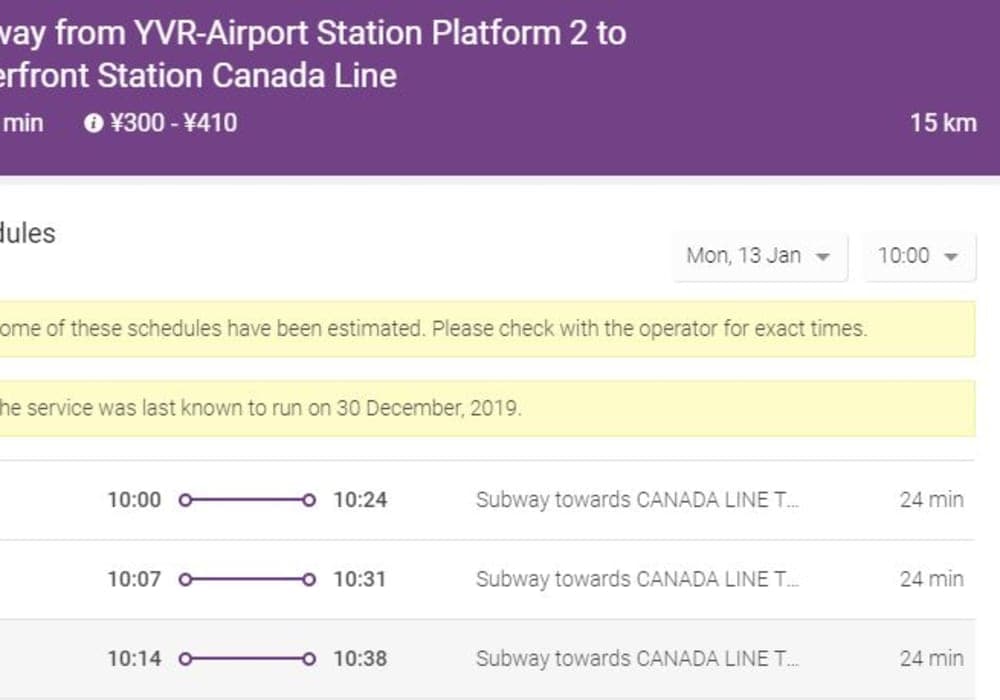Screen dimensions: 1000x700
Task: Click the ¥300 - ¥410 fare range
Action: (173, 123)
